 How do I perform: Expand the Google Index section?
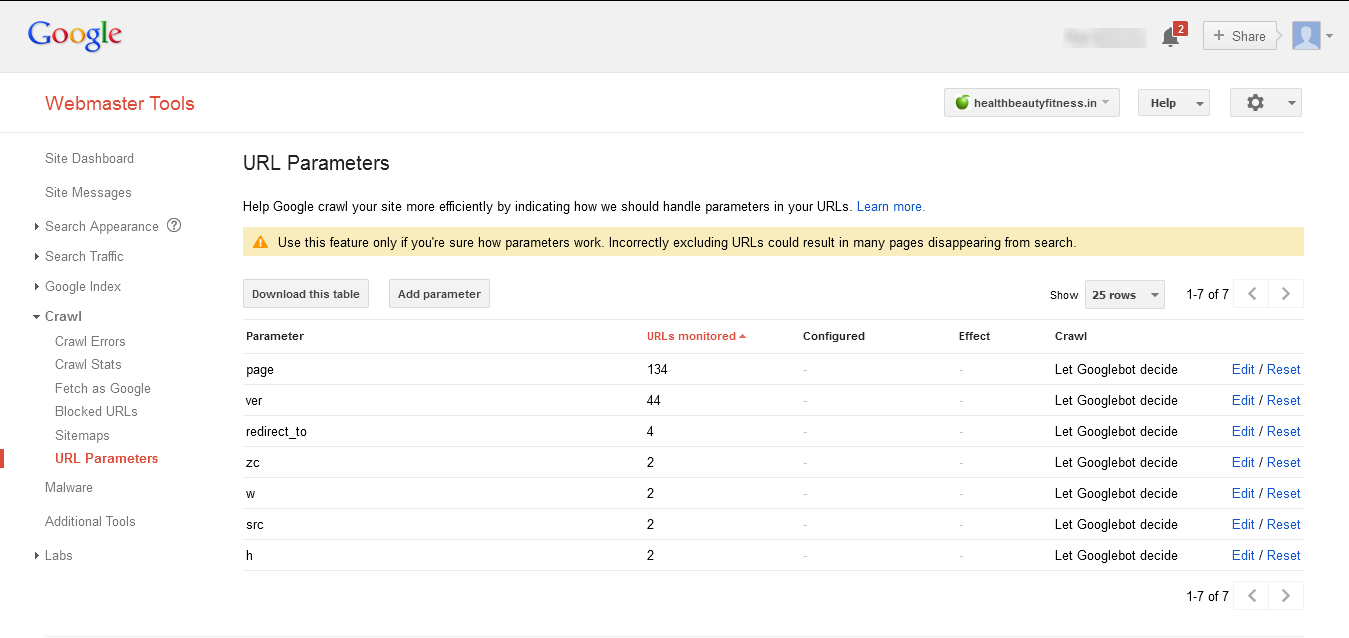(82, 286)
